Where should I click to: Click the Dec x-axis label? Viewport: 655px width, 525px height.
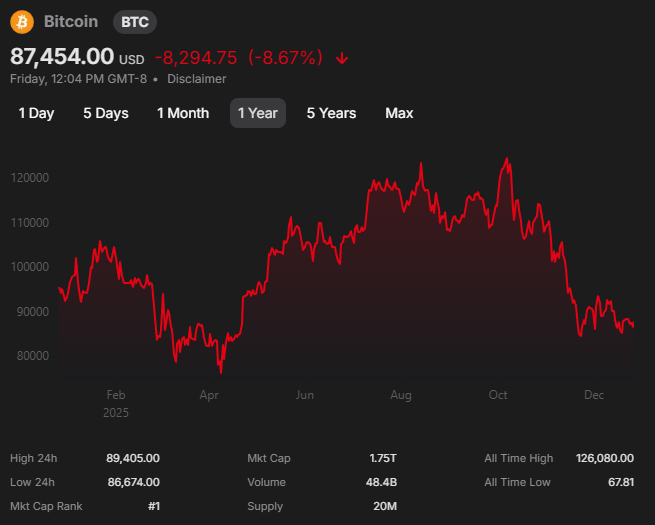[x=594, y=395]
